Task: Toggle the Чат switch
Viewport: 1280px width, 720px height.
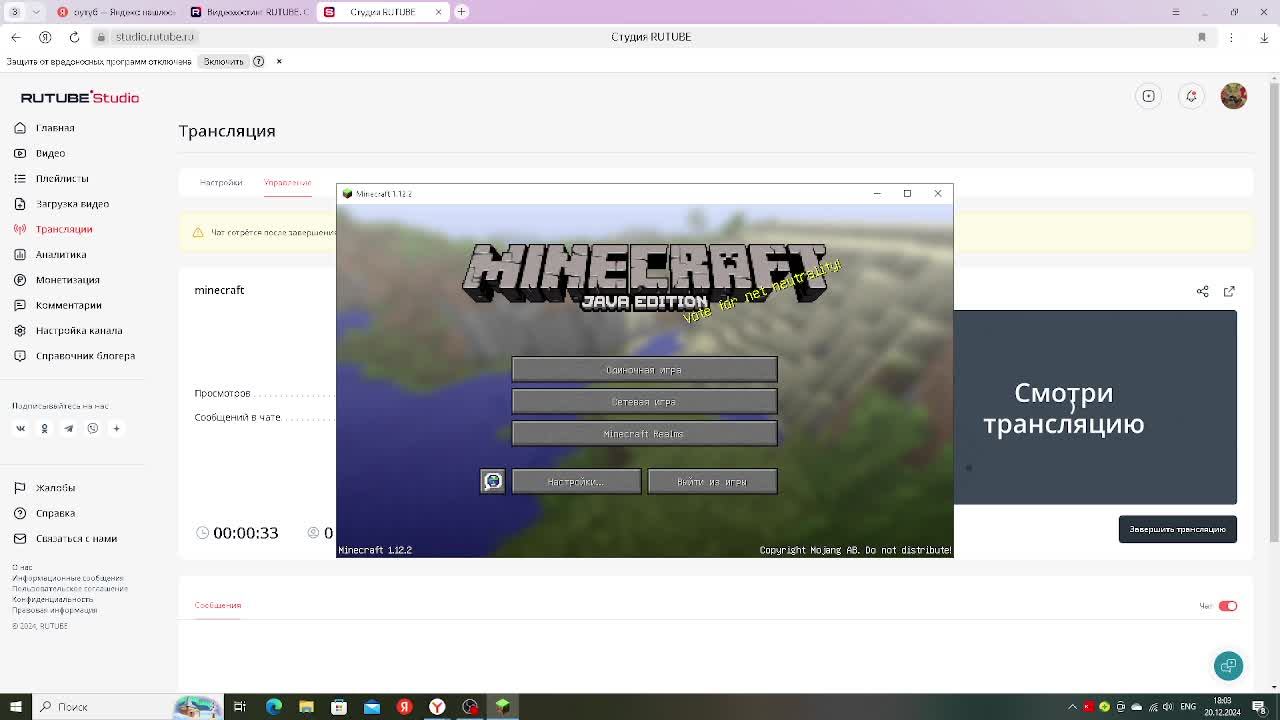Action: click(x=1228, y=606)
